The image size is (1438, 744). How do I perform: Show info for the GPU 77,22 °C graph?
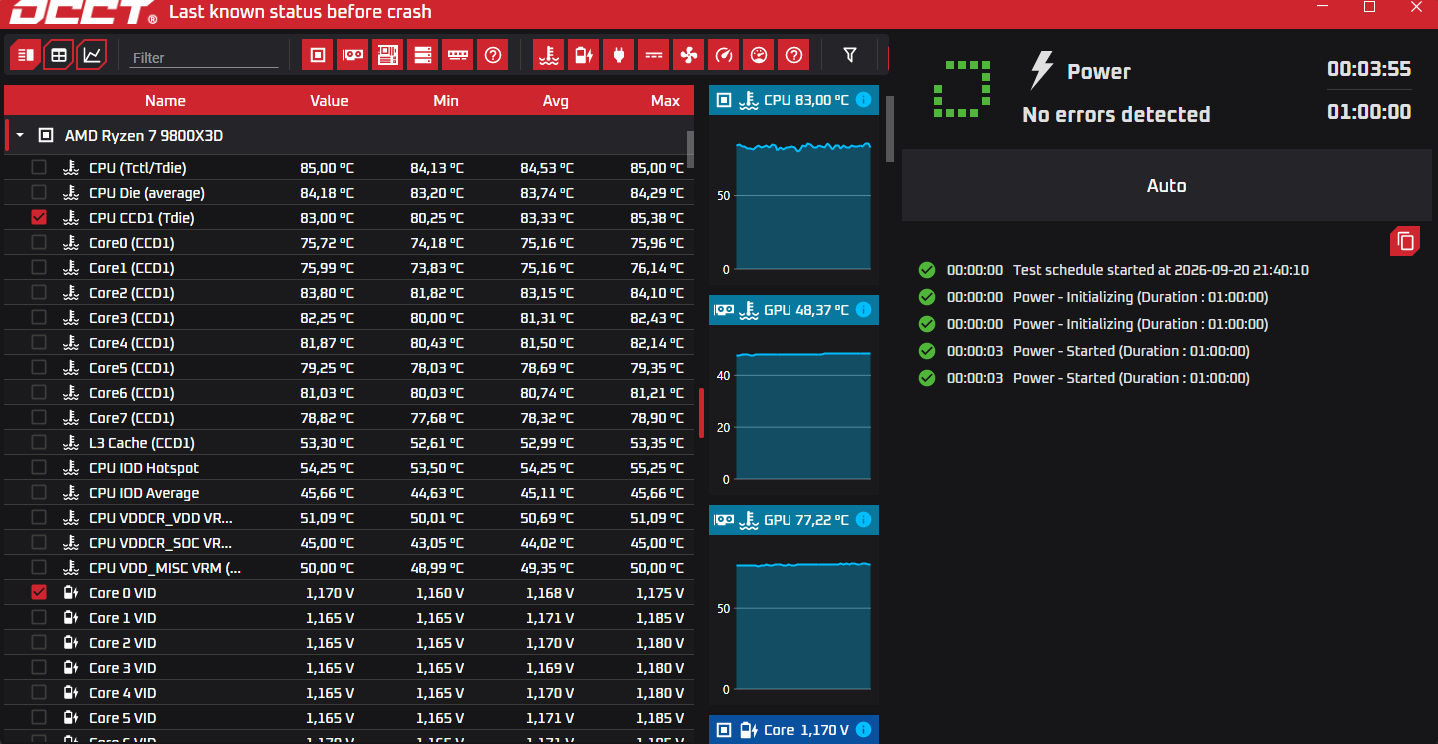[863, 520]
